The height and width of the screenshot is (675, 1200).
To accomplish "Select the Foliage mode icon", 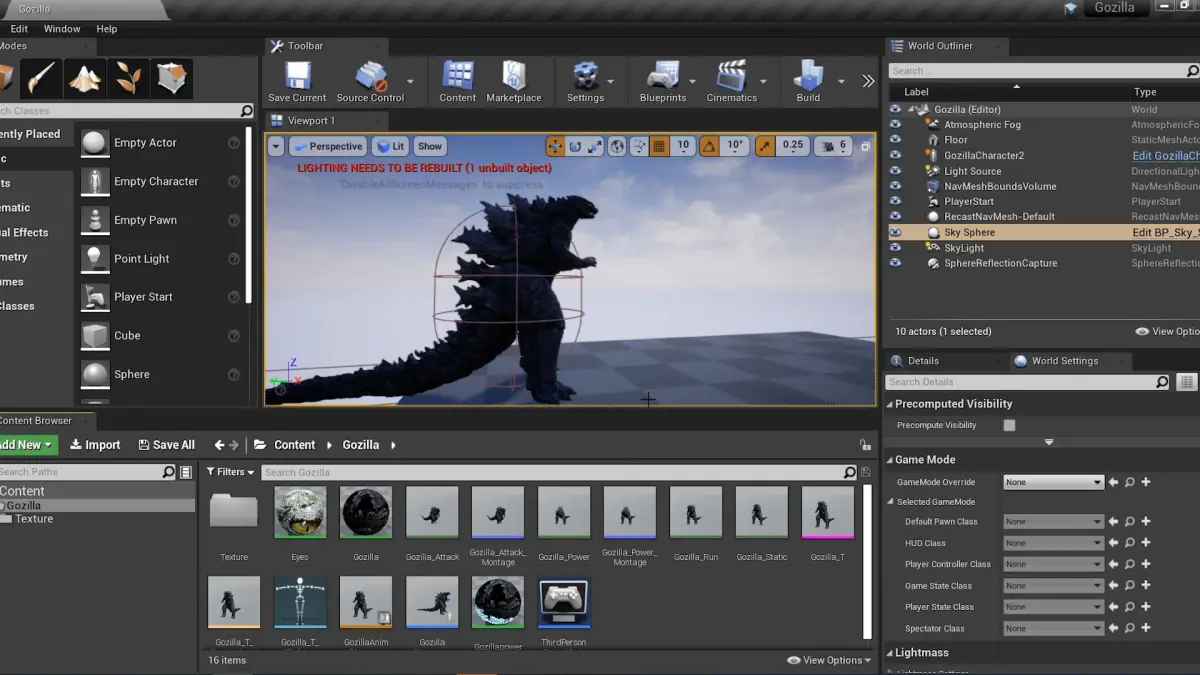I will (128, 78).
